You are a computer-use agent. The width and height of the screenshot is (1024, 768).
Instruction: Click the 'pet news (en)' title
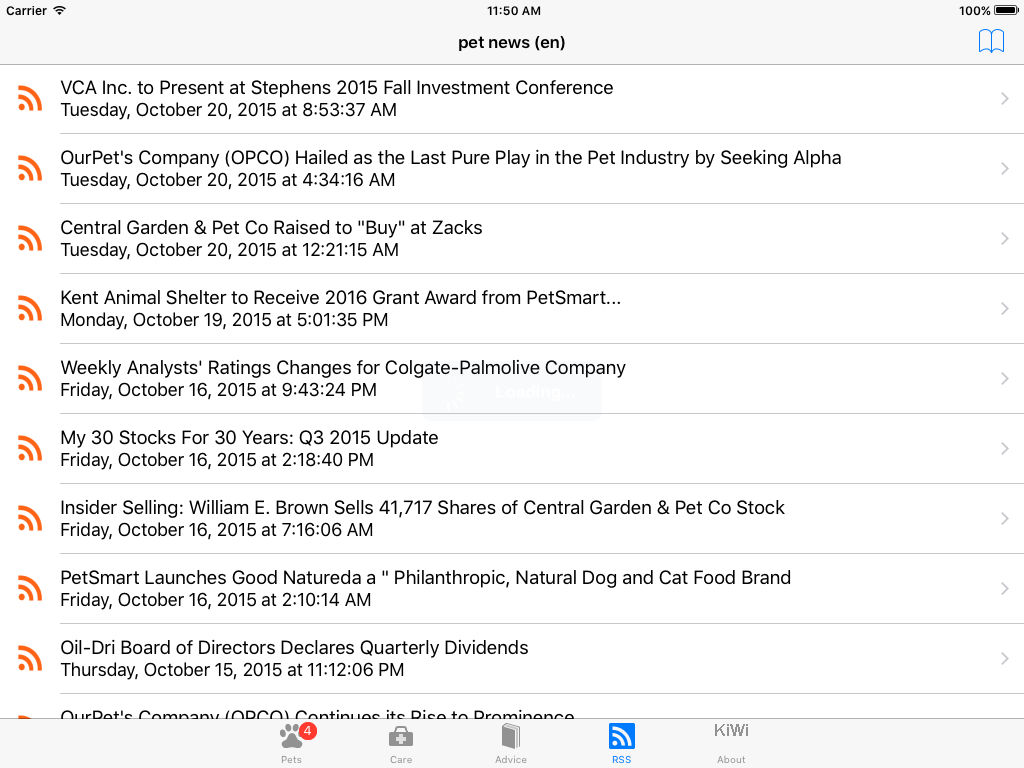[x=511, y=42]
